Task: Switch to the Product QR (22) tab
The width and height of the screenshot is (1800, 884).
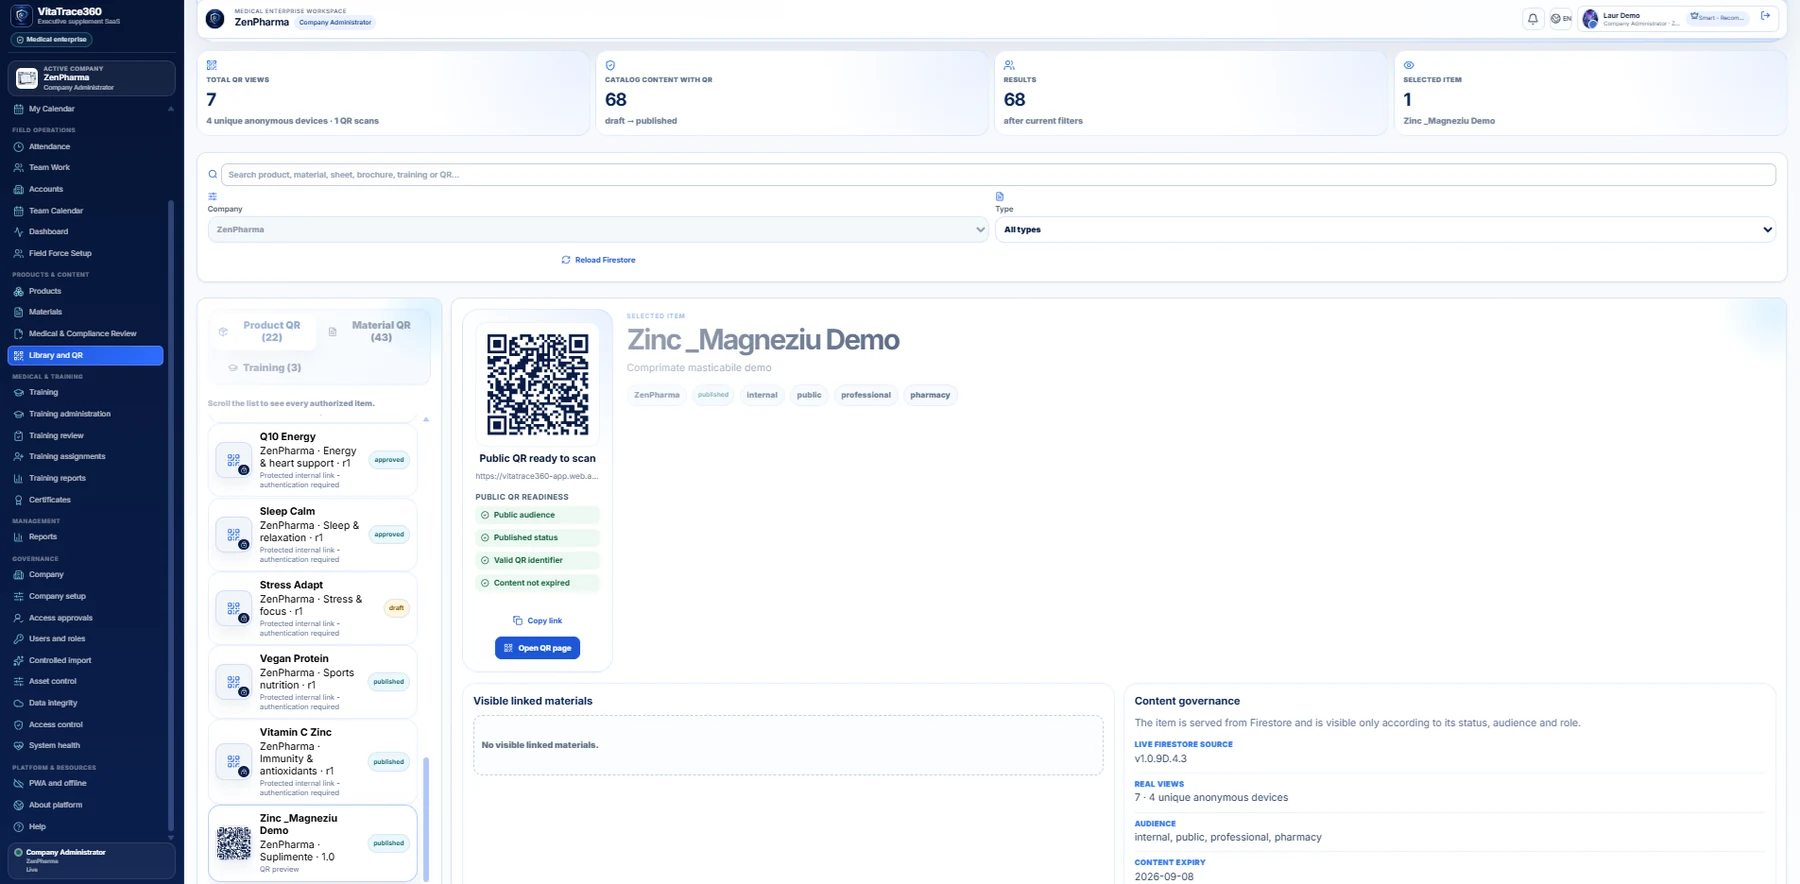Action: [263, 331]
